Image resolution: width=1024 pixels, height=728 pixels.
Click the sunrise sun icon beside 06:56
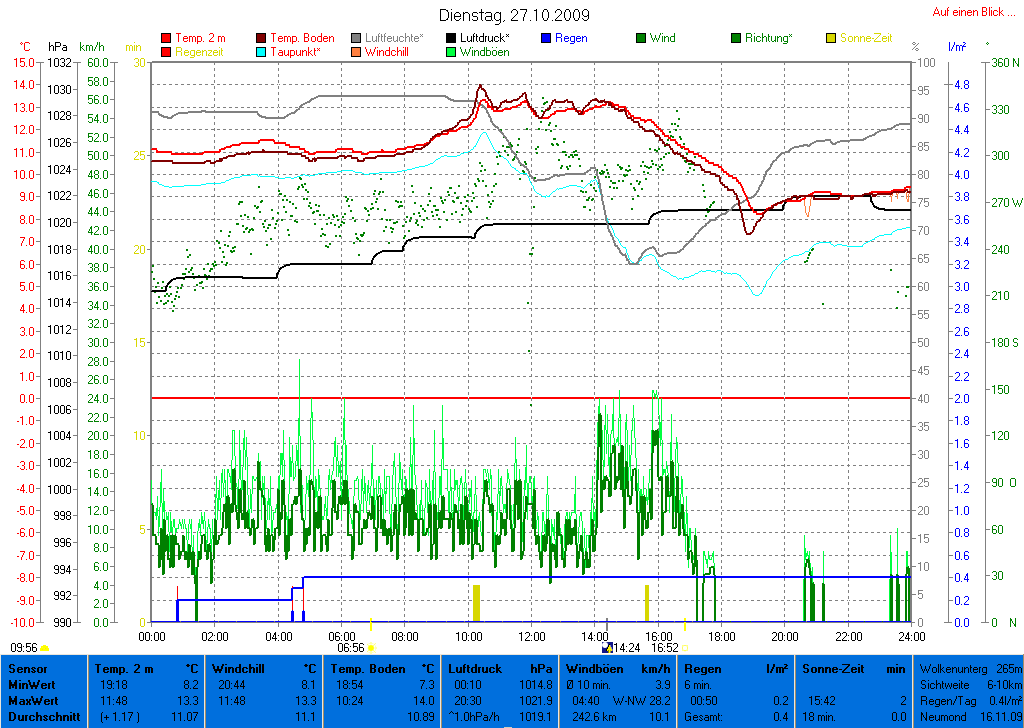pos(371,648)
